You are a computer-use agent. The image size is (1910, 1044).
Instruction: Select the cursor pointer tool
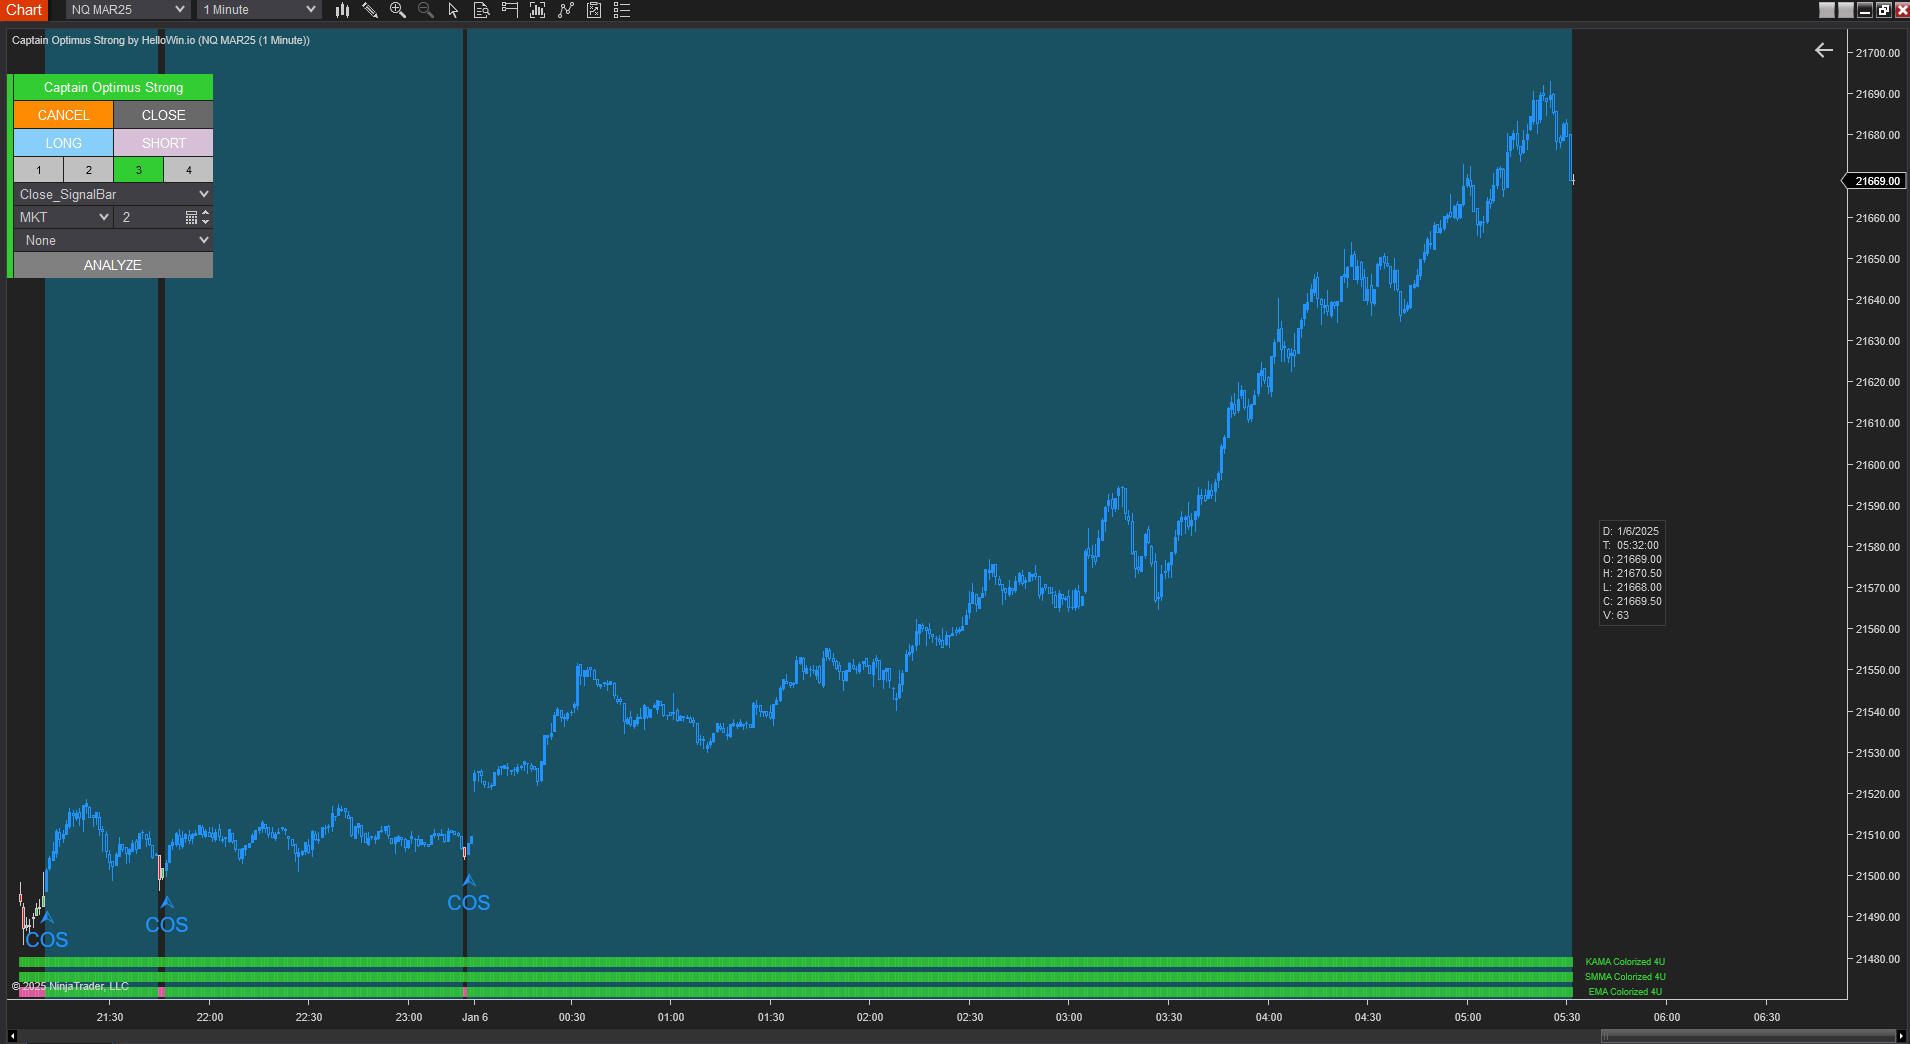[453, 10]
